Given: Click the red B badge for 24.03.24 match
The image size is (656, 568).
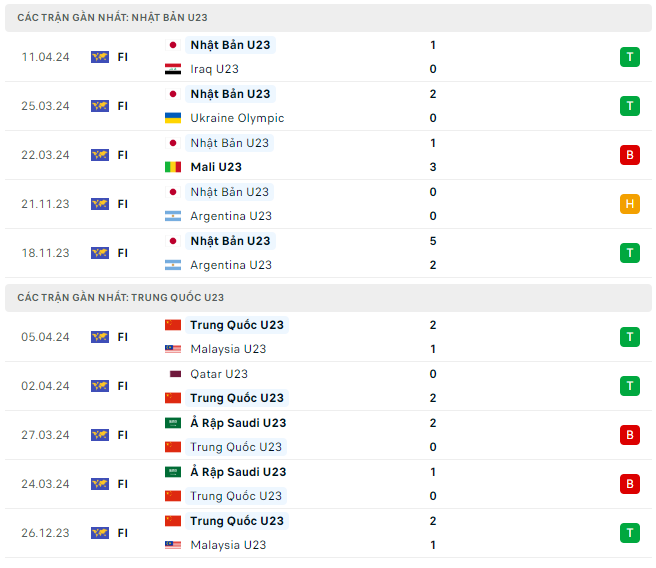Looking at the screenshot, I should point(629,484).
